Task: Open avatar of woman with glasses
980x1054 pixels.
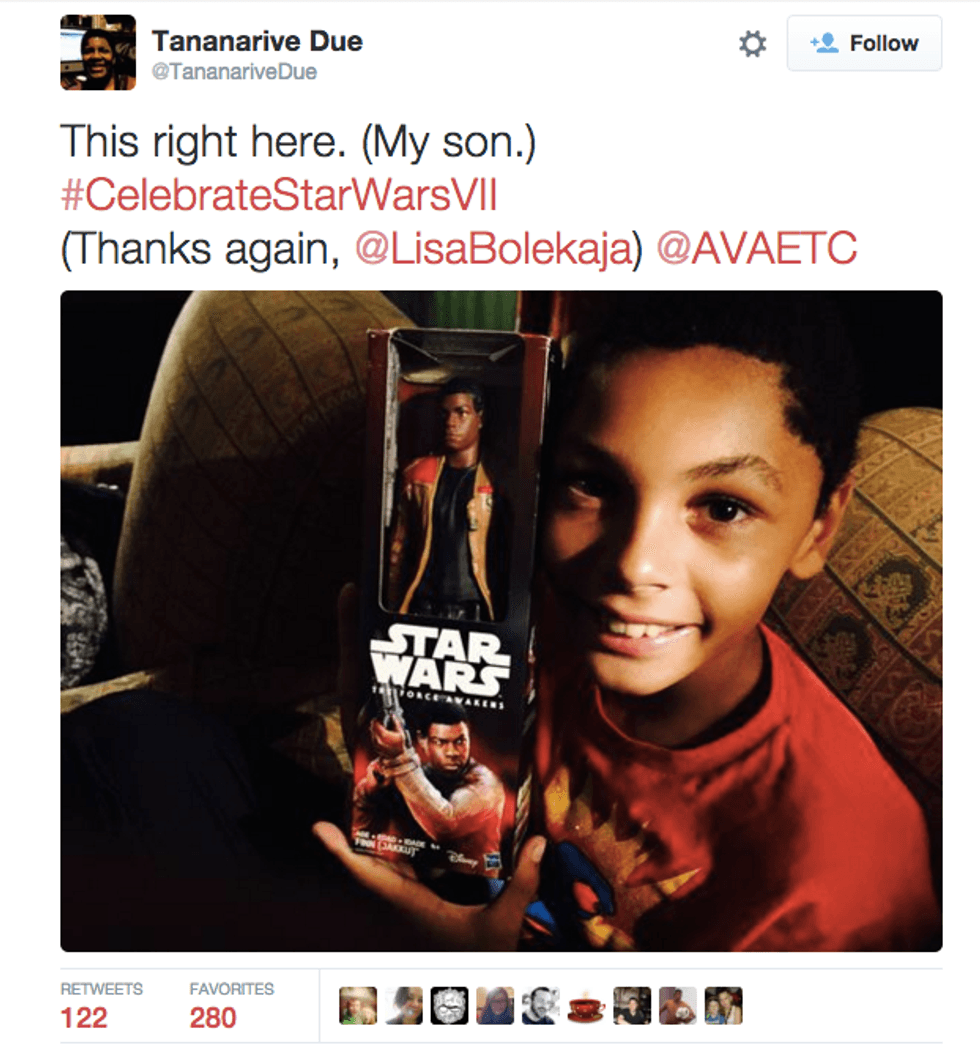Action: (x=495, y=1006)
